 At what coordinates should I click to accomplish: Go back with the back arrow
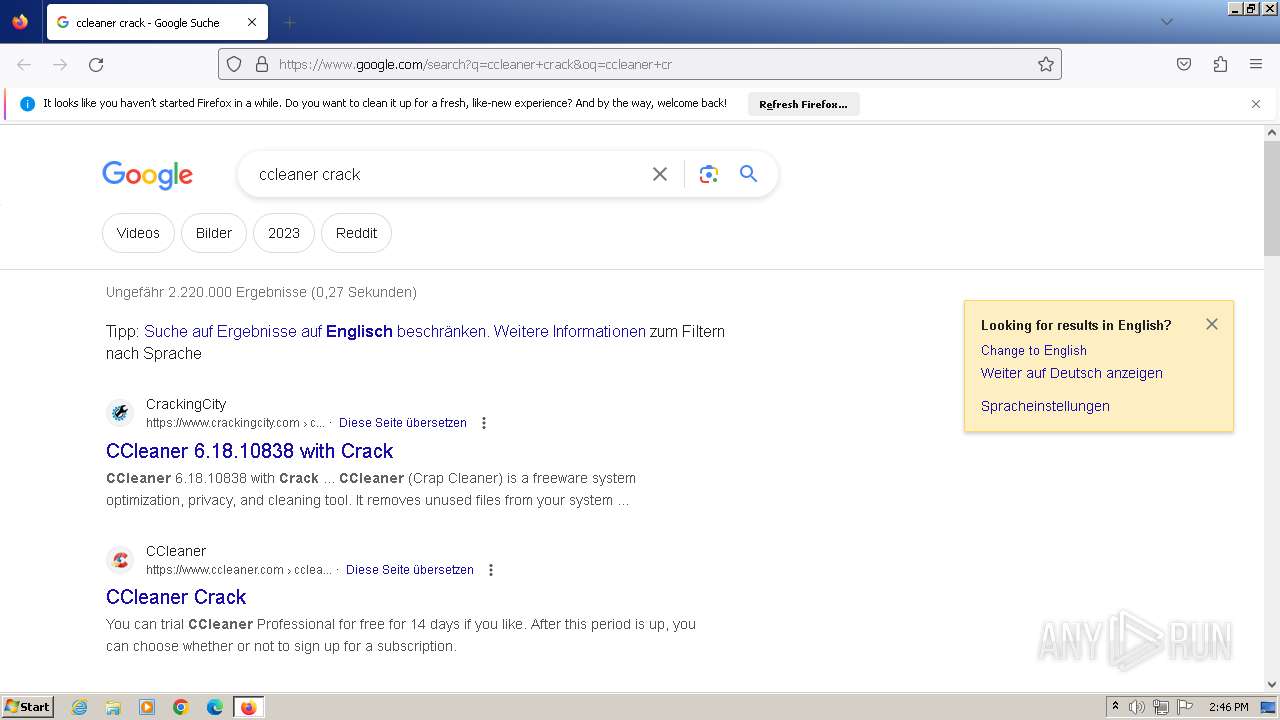tap(24, 64)
